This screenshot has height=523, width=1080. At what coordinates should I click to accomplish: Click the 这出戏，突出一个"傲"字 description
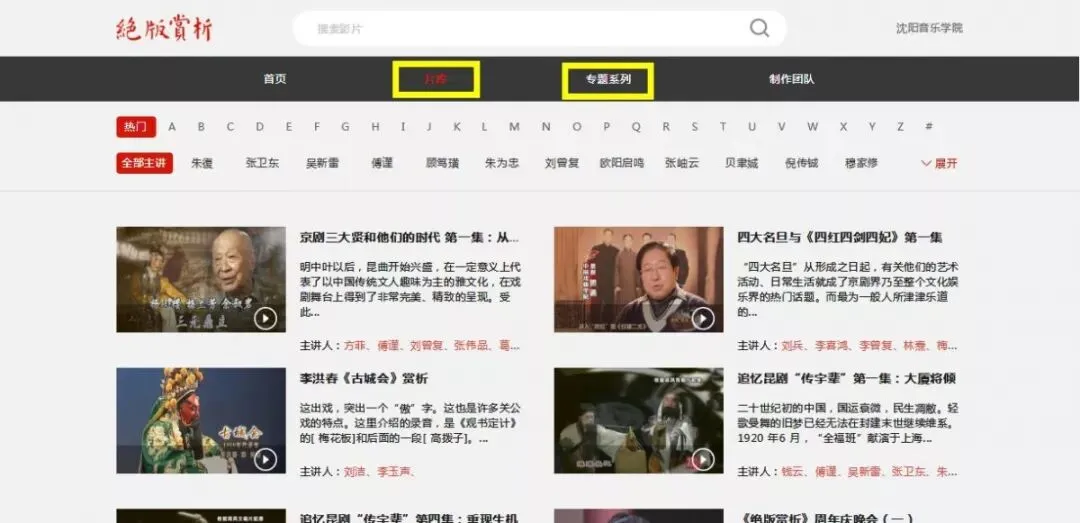(411, 423)
